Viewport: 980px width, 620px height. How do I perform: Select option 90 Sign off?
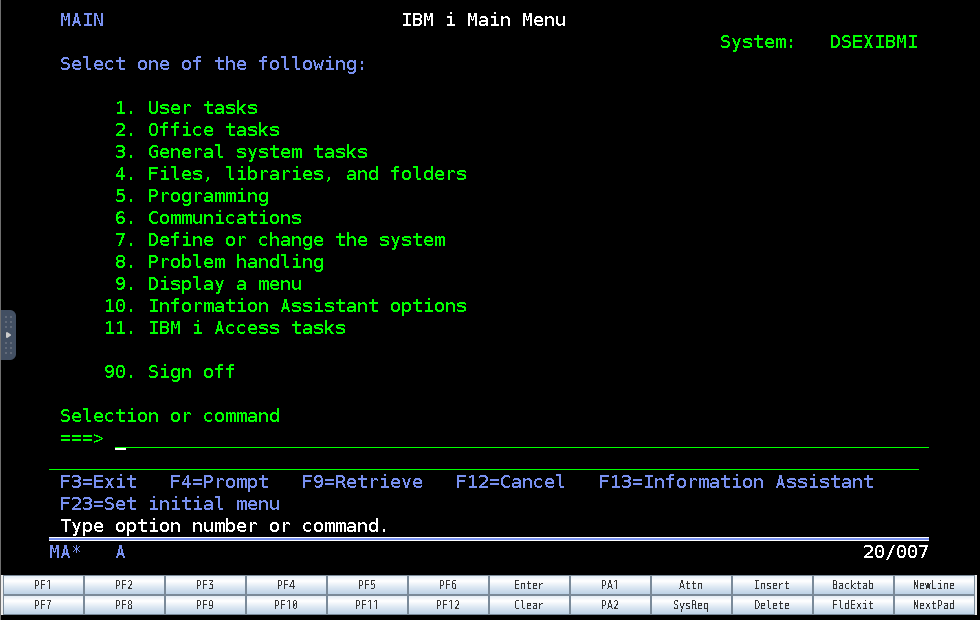pos(169,372)
